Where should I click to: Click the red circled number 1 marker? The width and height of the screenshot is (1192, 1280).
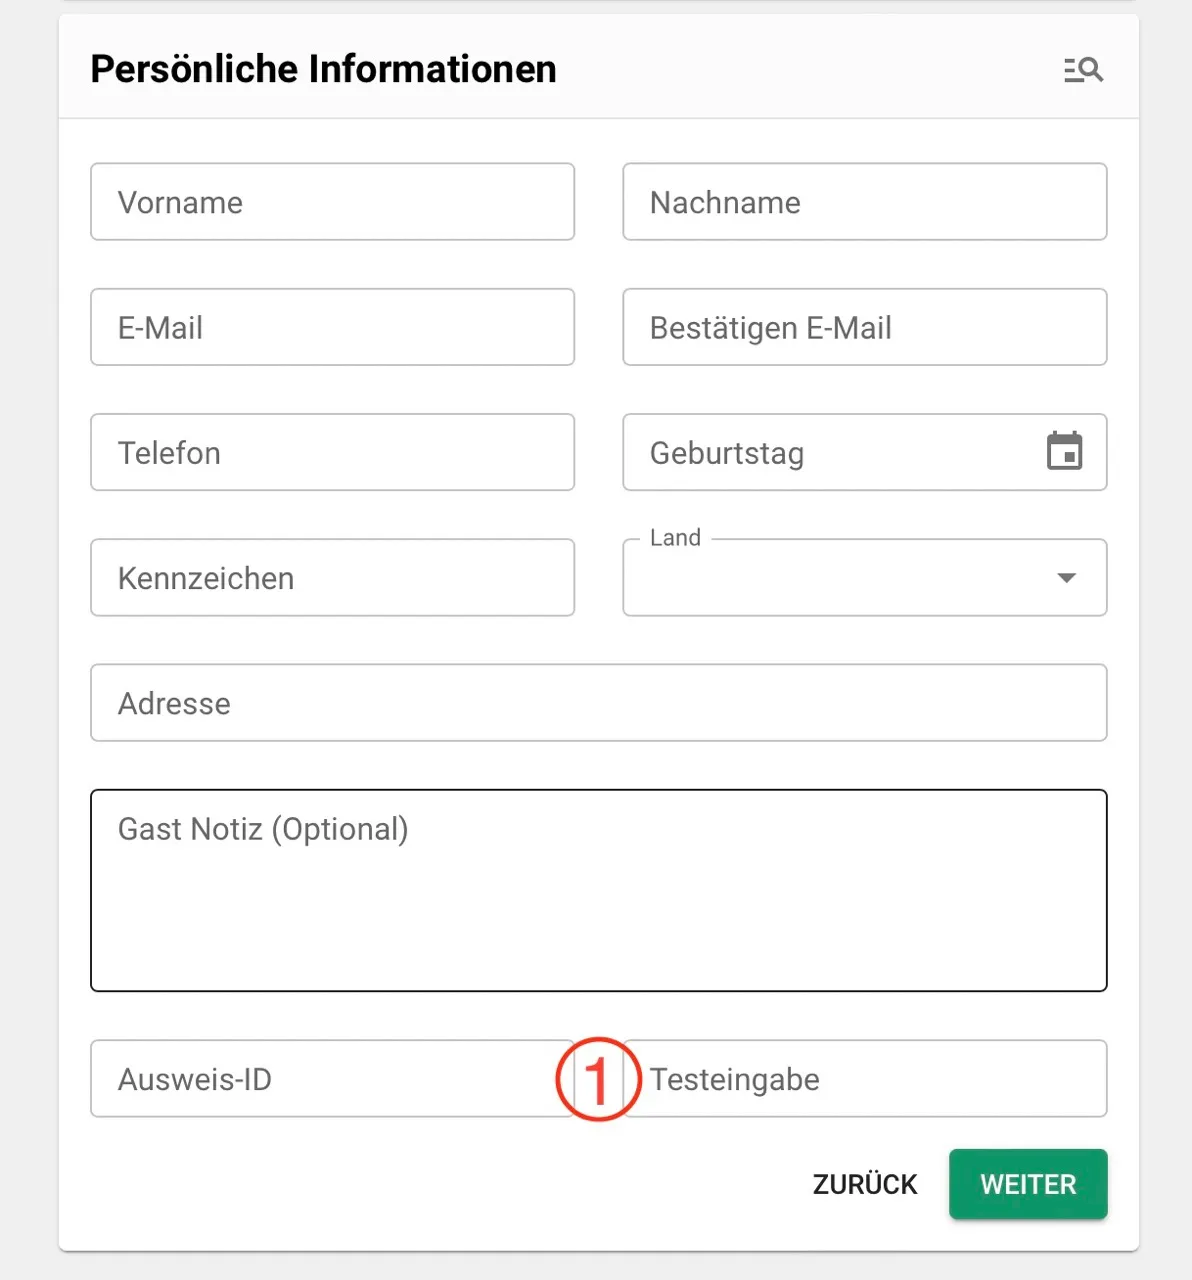[598, 1079]
